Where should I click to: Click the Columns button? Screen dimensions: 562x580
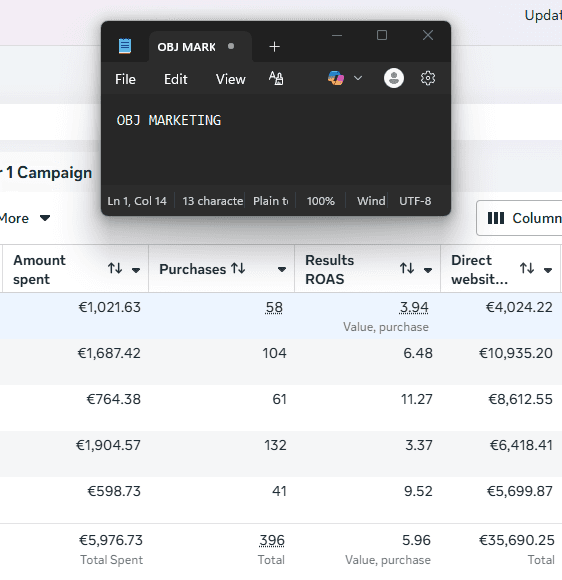coord(519,218)
